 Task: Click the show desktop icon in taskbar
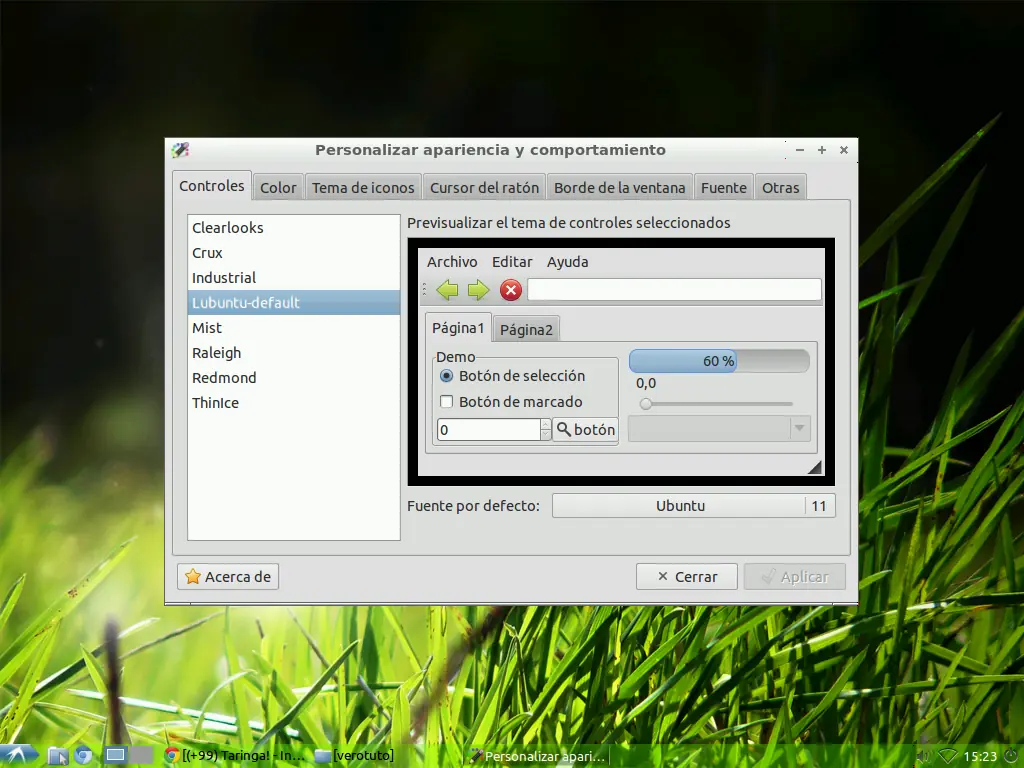[116, 756]
